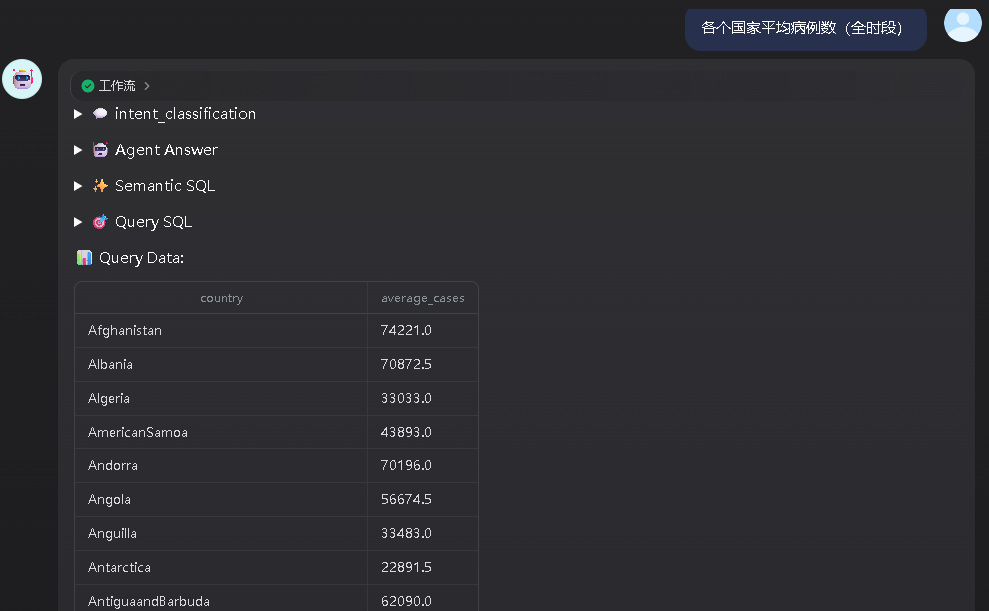Viewport: 989px width, 611px height.
Task: Click the Query Data: heading
Action: point(141,258)
